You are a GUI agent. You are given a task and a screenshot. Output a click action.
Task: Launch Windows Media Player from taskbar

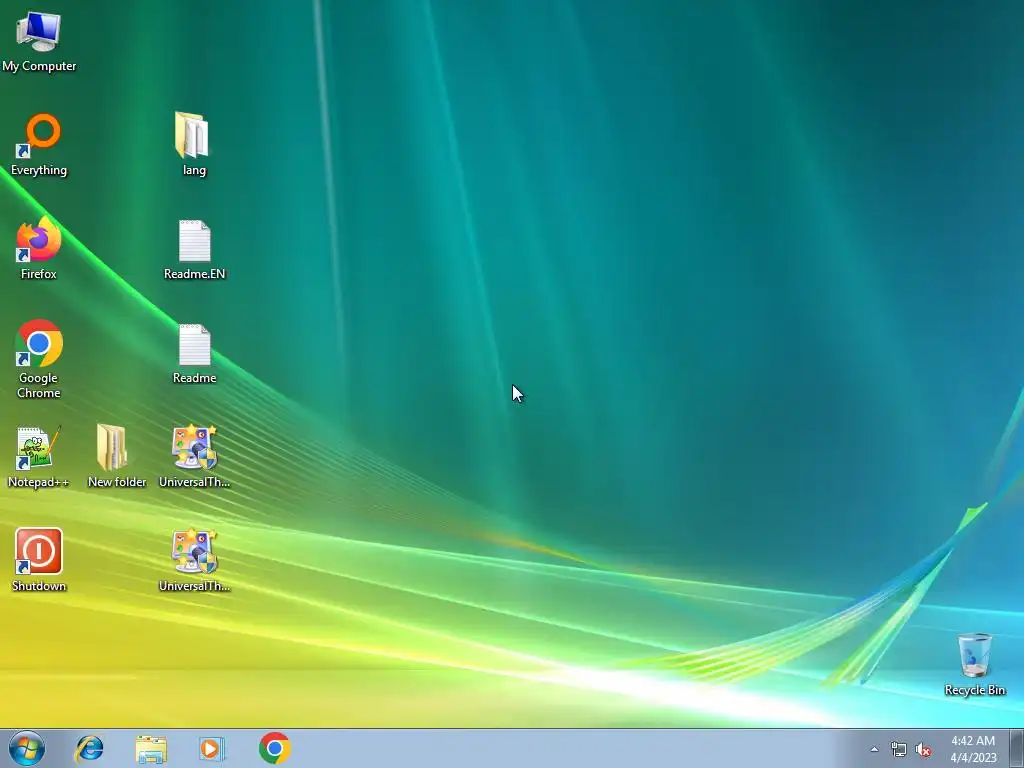[212, 748]
